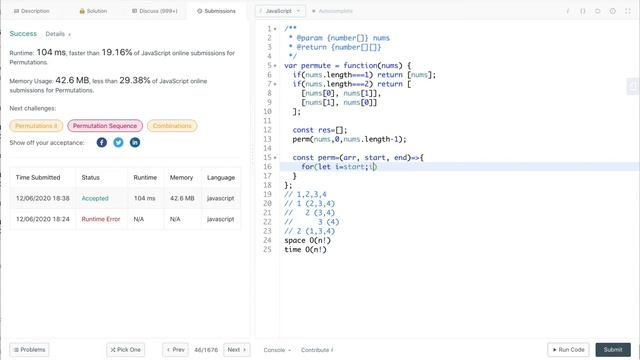The image size is (640, 360).
Task: Click code line 'const res=[];'
Action: (x=320, y=130)
